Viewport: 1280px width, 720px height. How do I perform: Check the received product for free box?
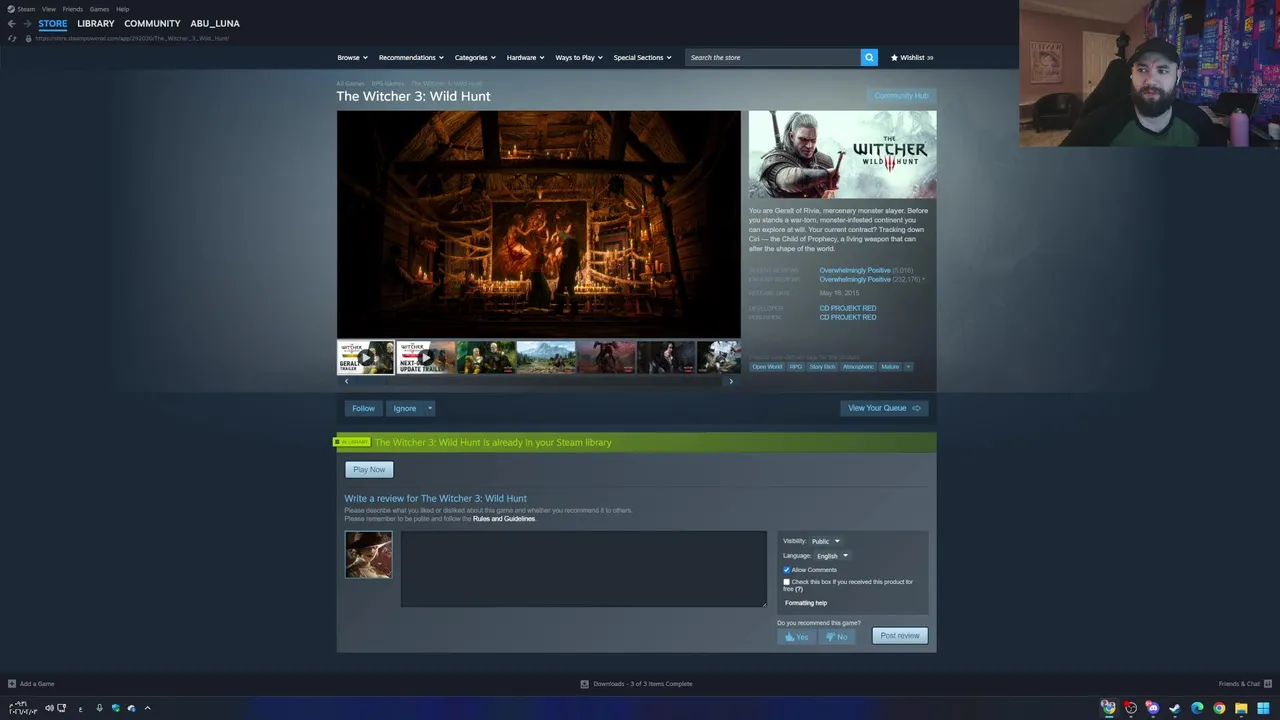point(786,582)
